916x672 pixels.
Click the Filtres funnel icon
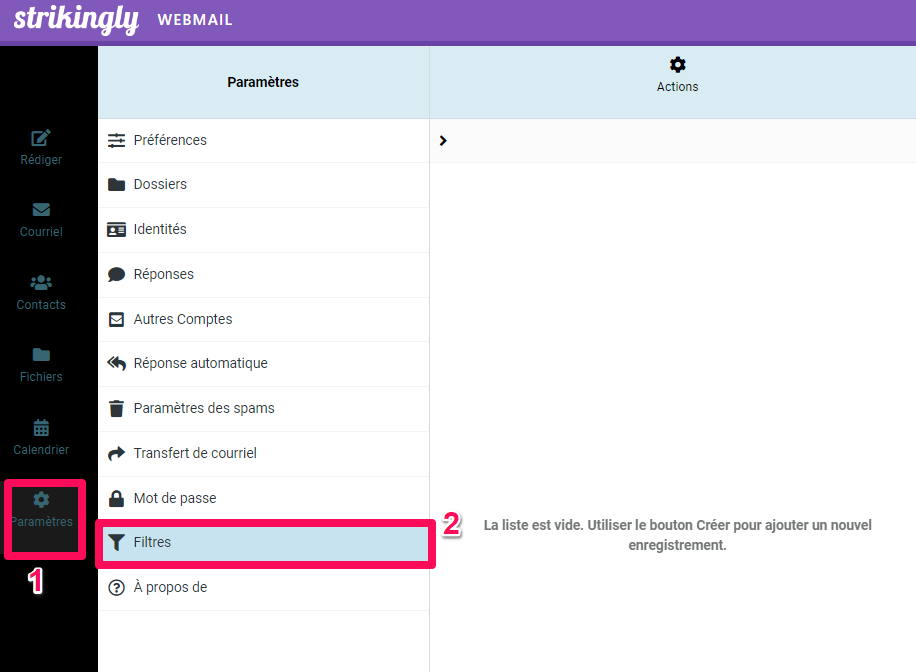[x=116, y=543]
